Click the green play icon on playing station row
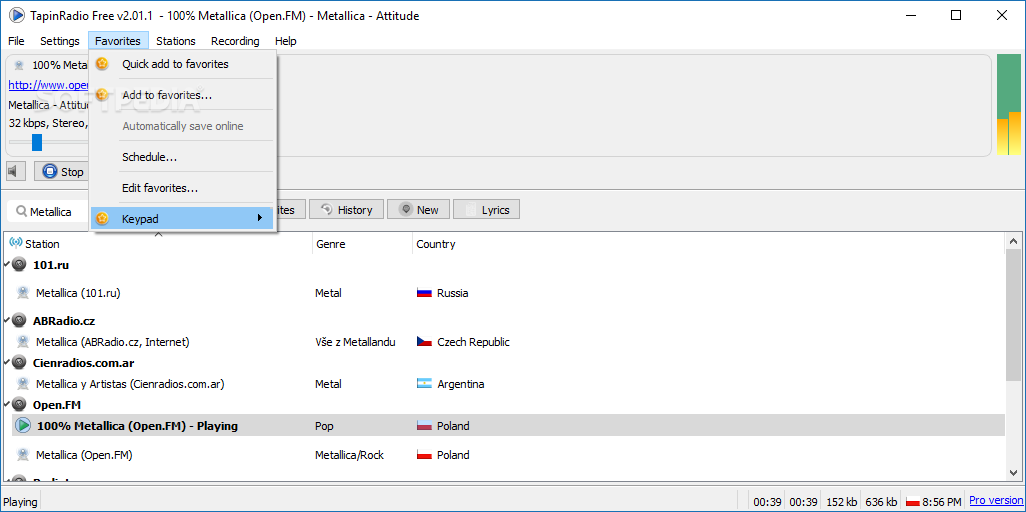 coord(23,426)
